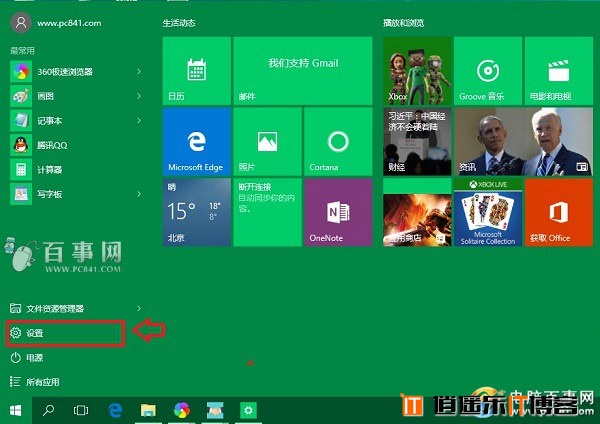Open the 照片 photos tile
Image resolution: width=600 pixels, height=424 pixels.
click(266, 141)
